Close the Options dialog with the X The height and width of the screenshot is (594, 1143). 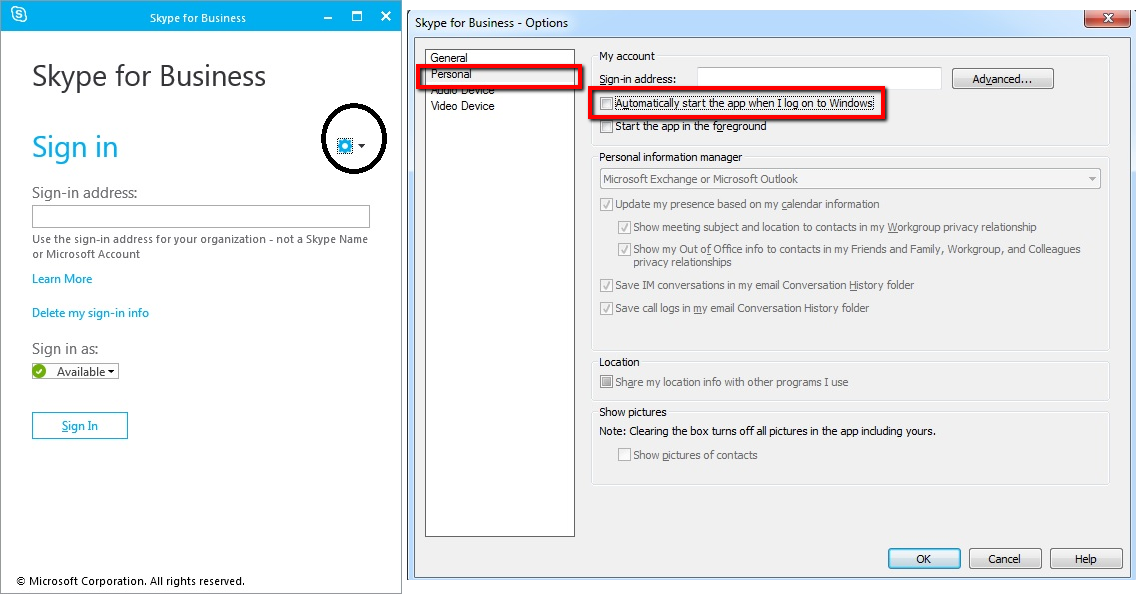coord(1107,18)
